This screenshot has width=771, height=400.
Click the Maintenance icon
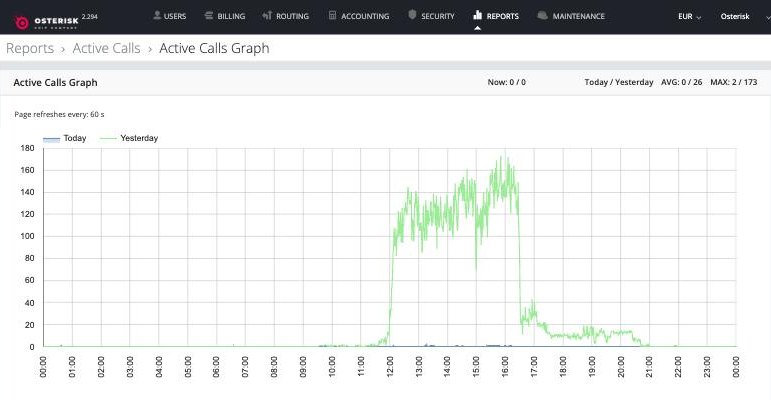[x=542, y=15]
